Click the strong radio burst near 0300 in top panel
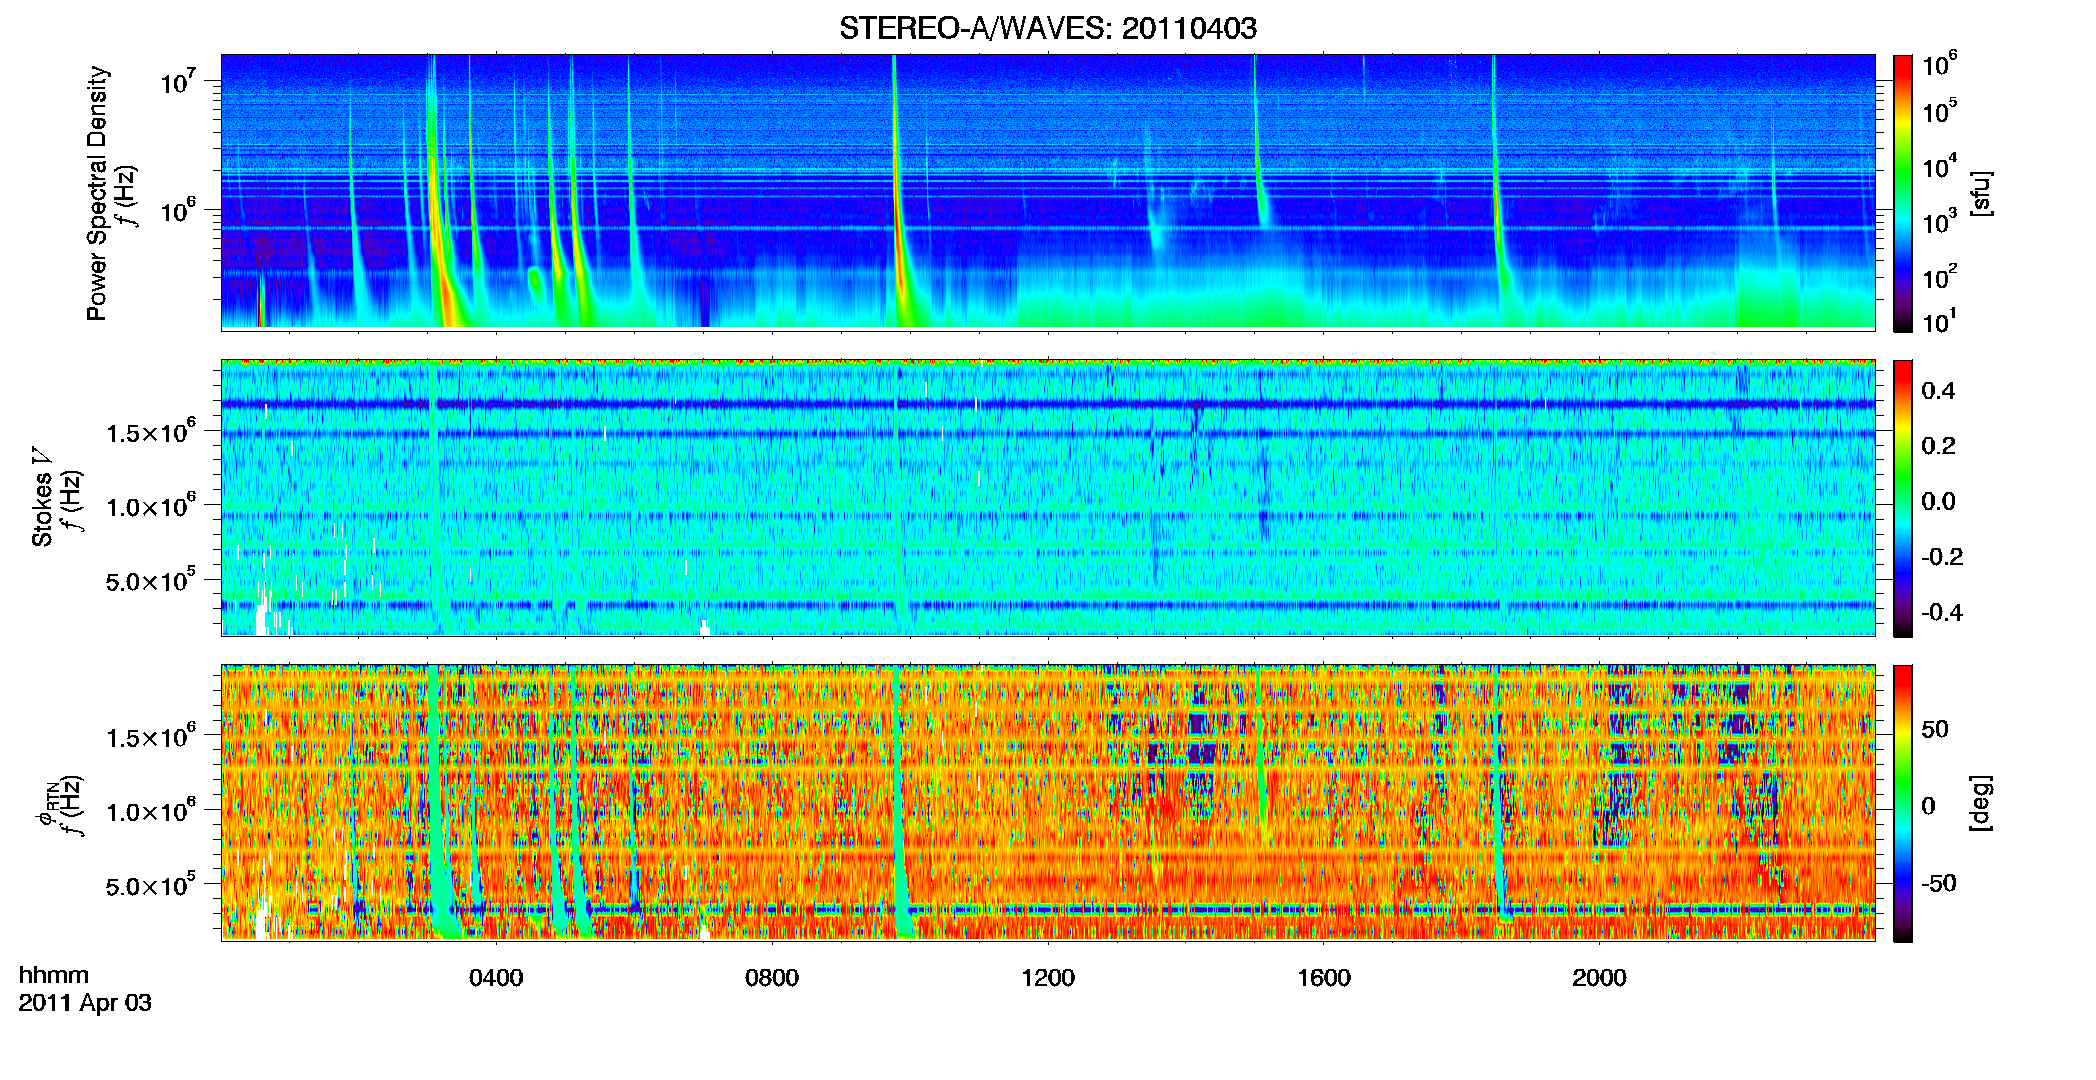 pyautogui.click(x=438, y=220)
